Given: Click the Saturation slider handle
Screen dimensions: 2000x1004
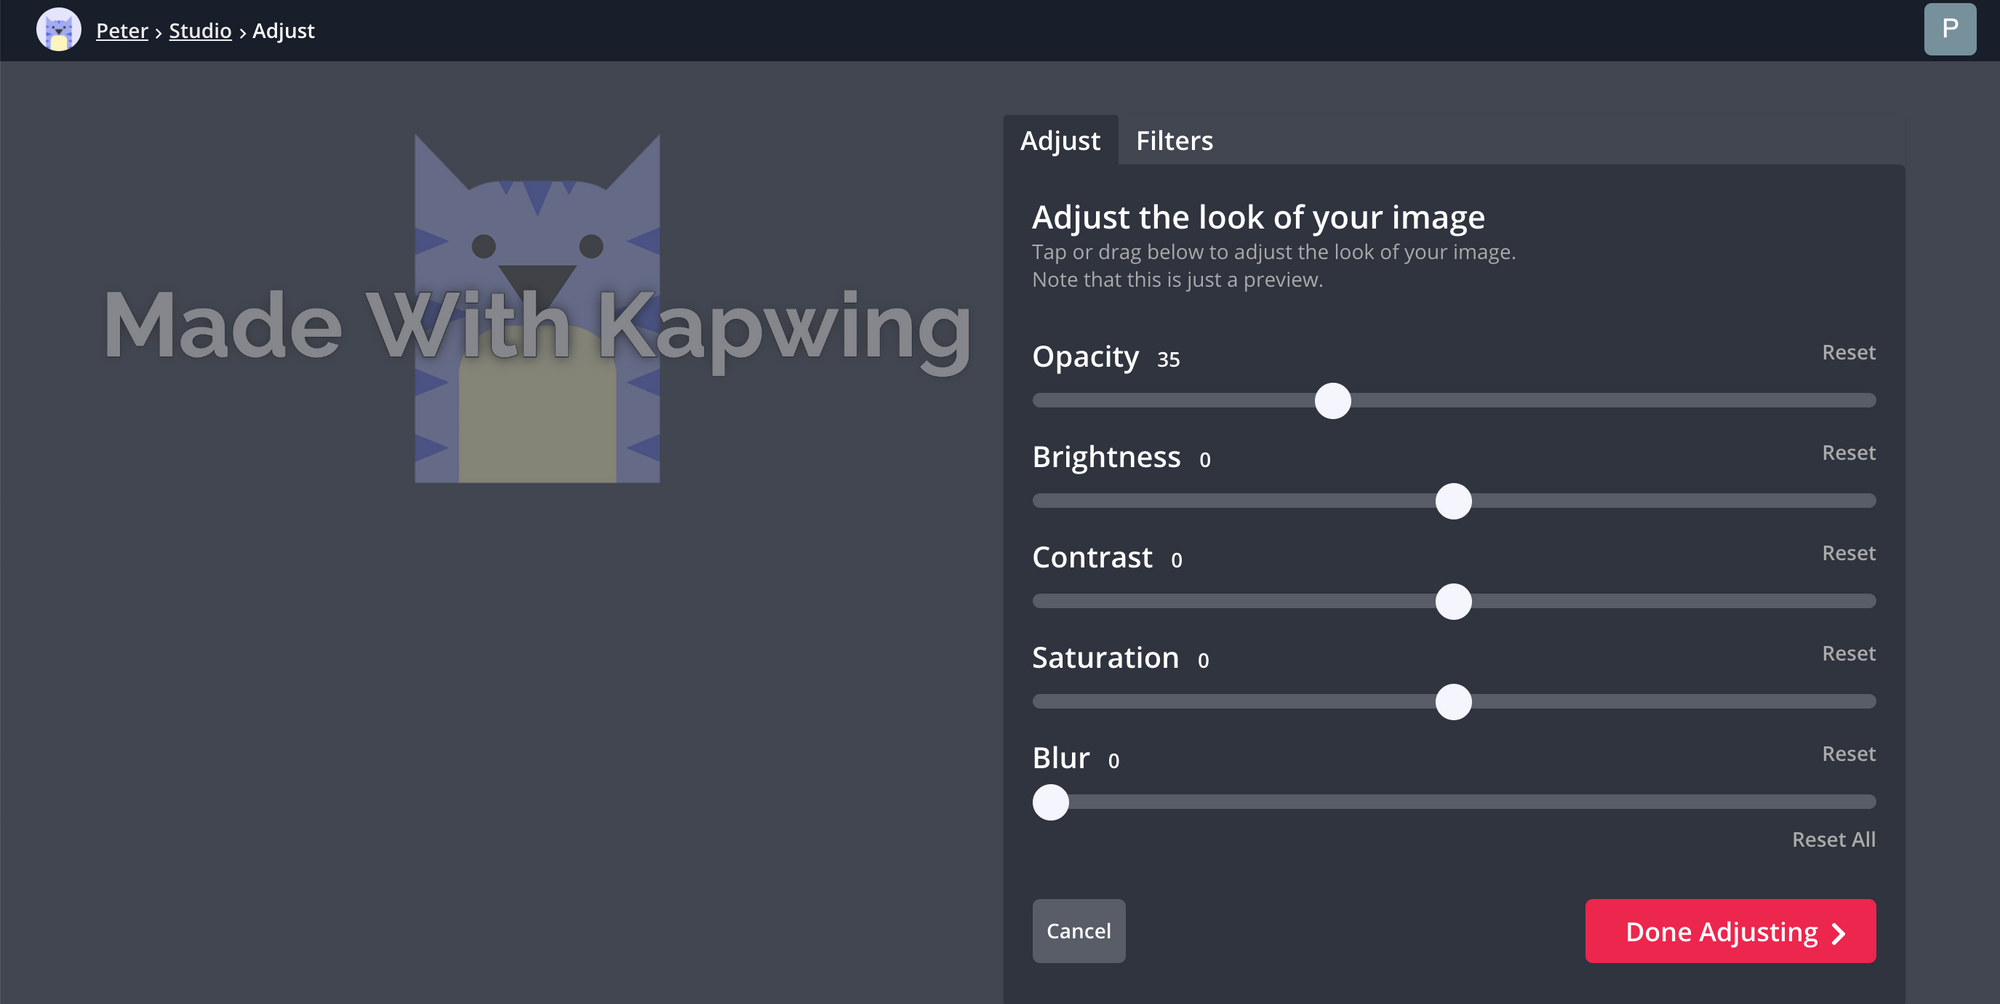Looking at the screenshot, I should click(x=1453, y=702).
